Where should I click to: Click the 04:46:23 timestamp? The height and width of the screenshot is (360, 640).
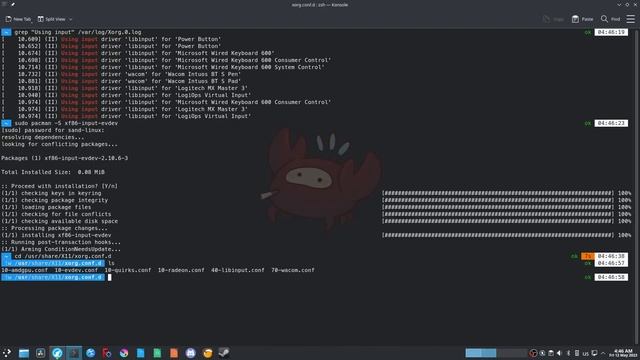coord(611,123)
